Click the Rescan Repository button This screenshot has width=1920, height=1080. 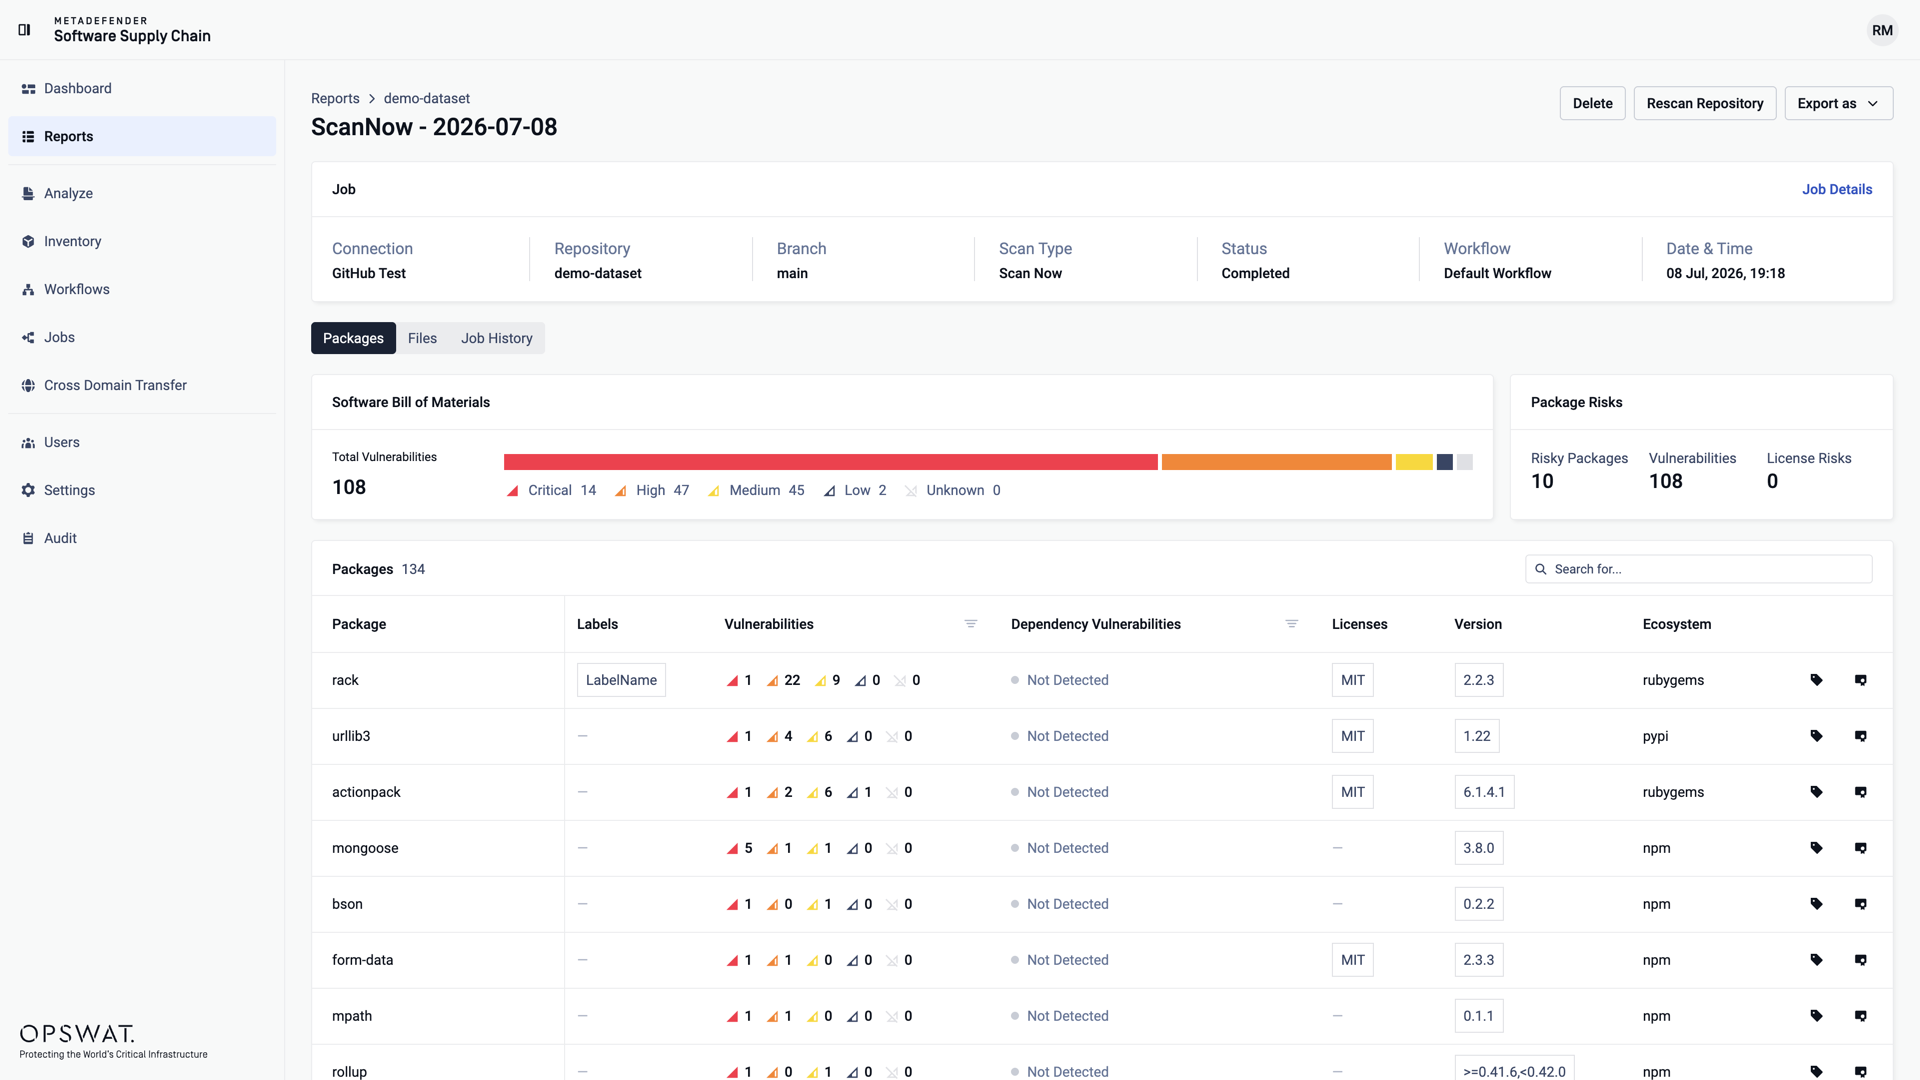[x=1704, y=103]
